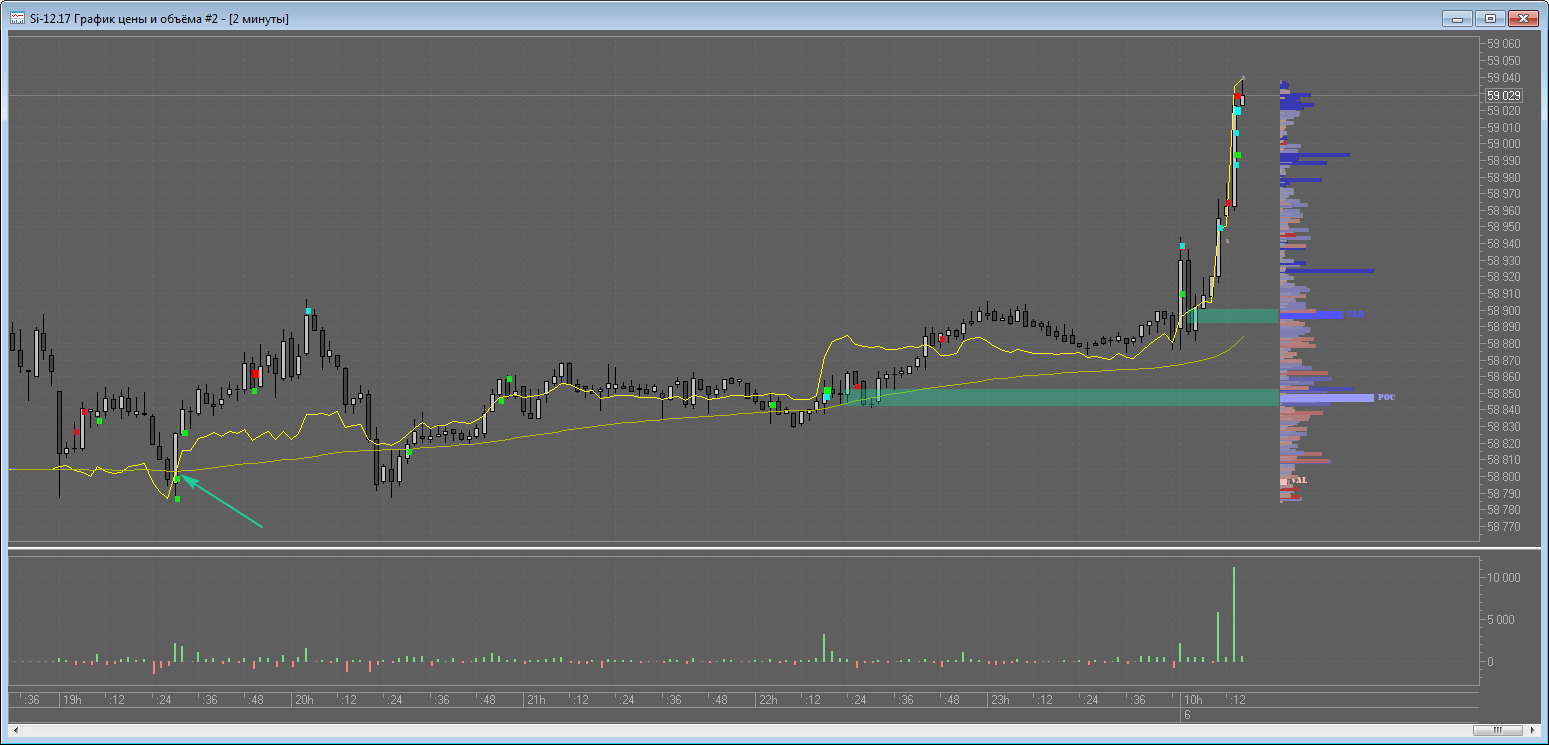
Task: Click the 21h time axis label
Action: tap(535, 699)
